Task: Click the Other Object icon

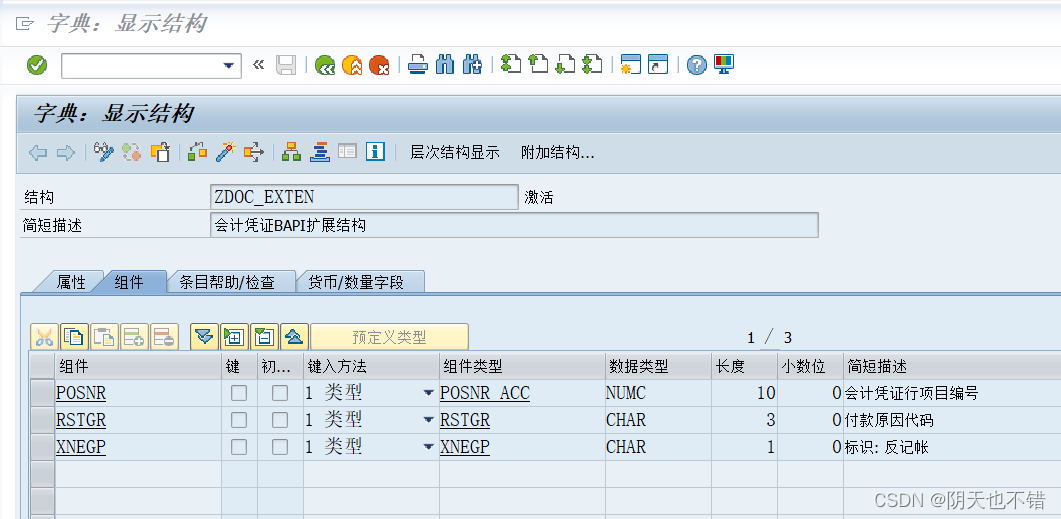Action: click(160, 152)
